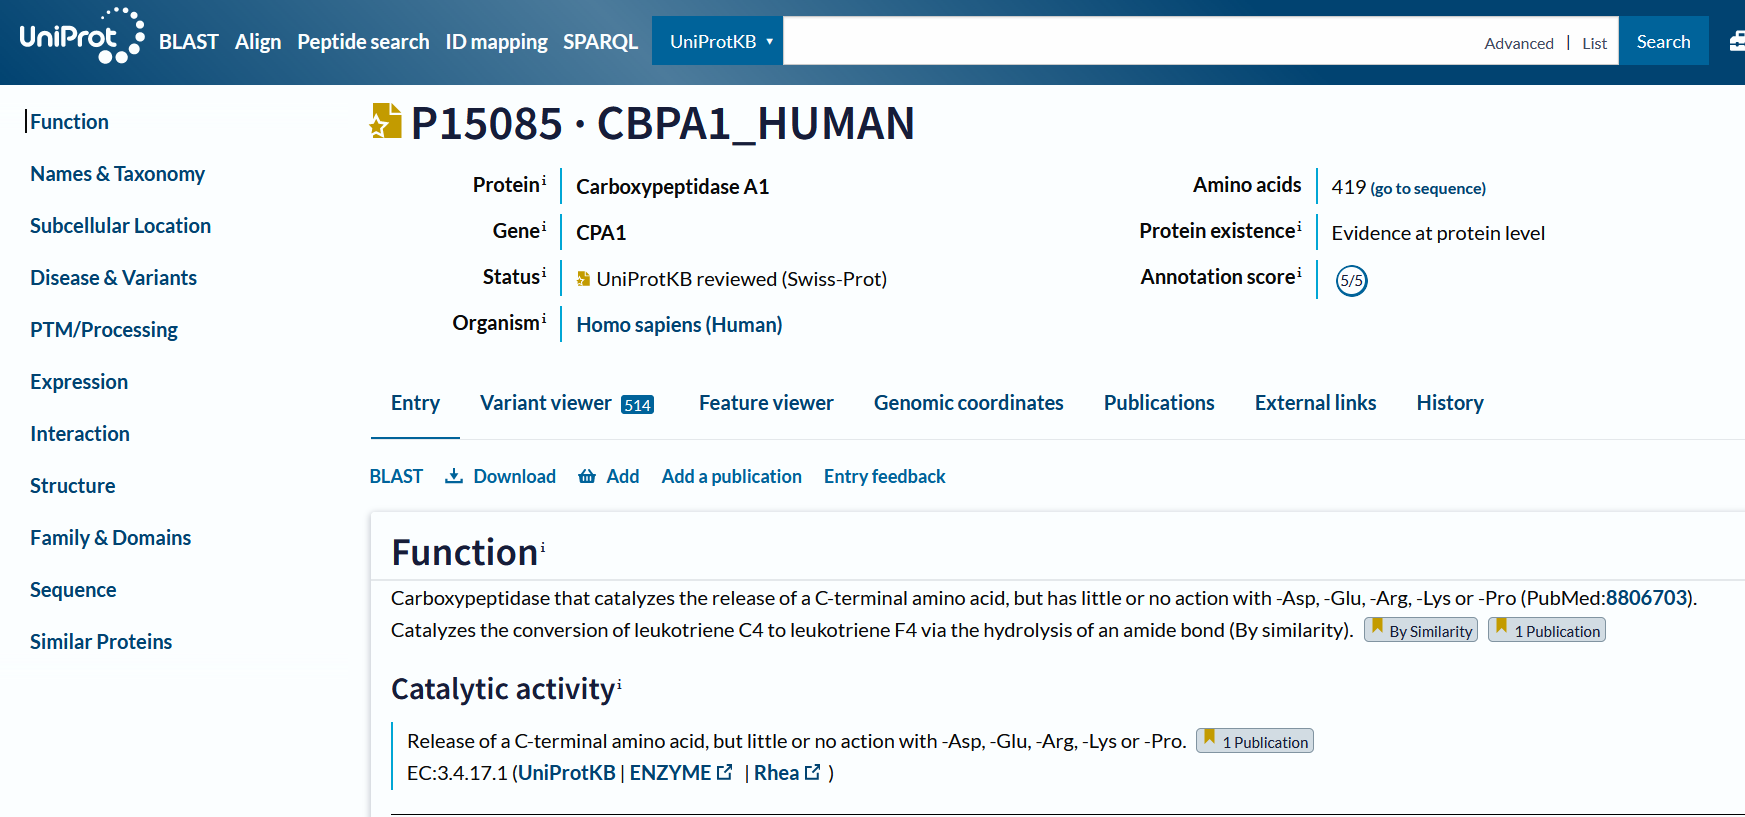1745x817 pixels.
Task: Jump to Similar Proteins section
Action: 101,642
